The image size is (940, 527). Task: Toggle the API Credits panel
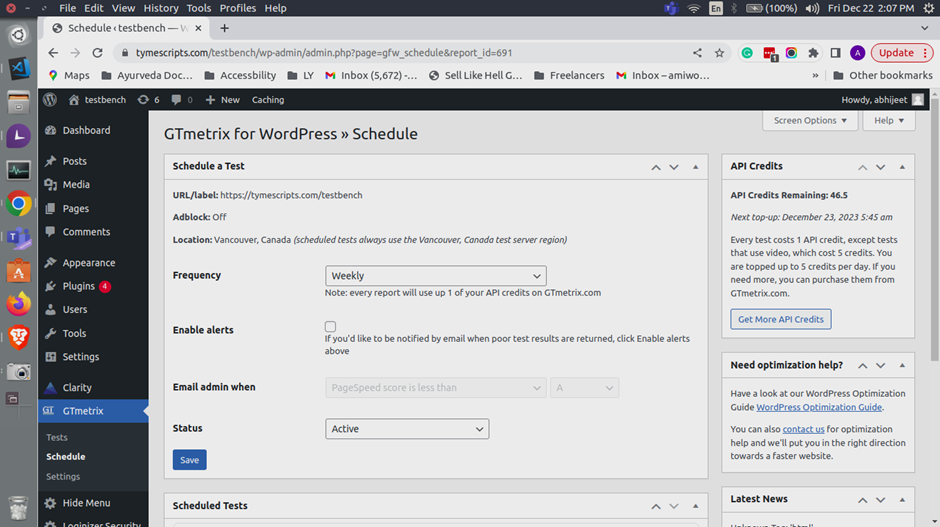pyautogui.click(x=903, y=167)
